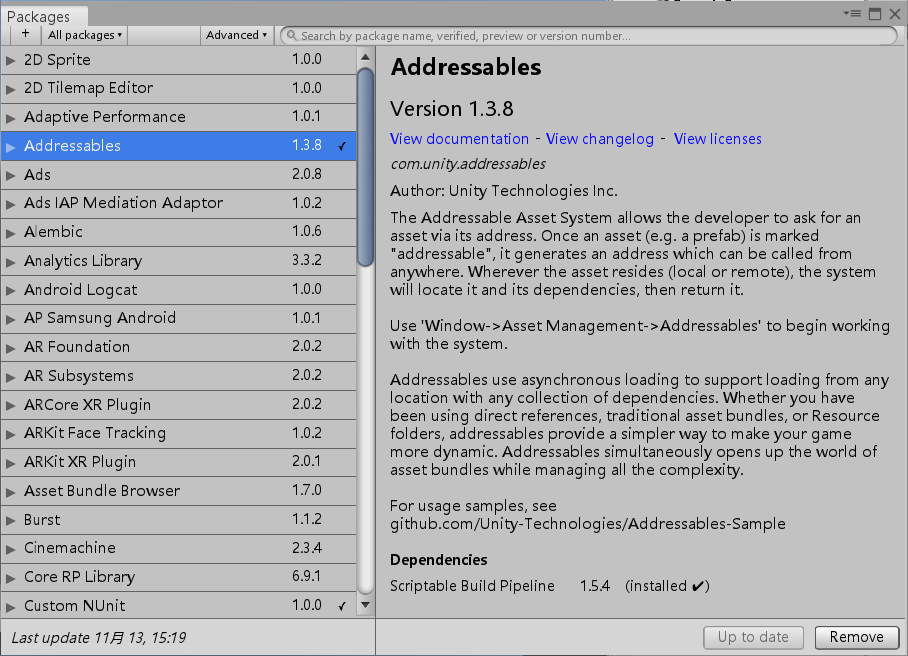The height and width of the screenshot is (656, 908).
Task: Open the All packages filter dropdown
Action: tap(85, 35)
